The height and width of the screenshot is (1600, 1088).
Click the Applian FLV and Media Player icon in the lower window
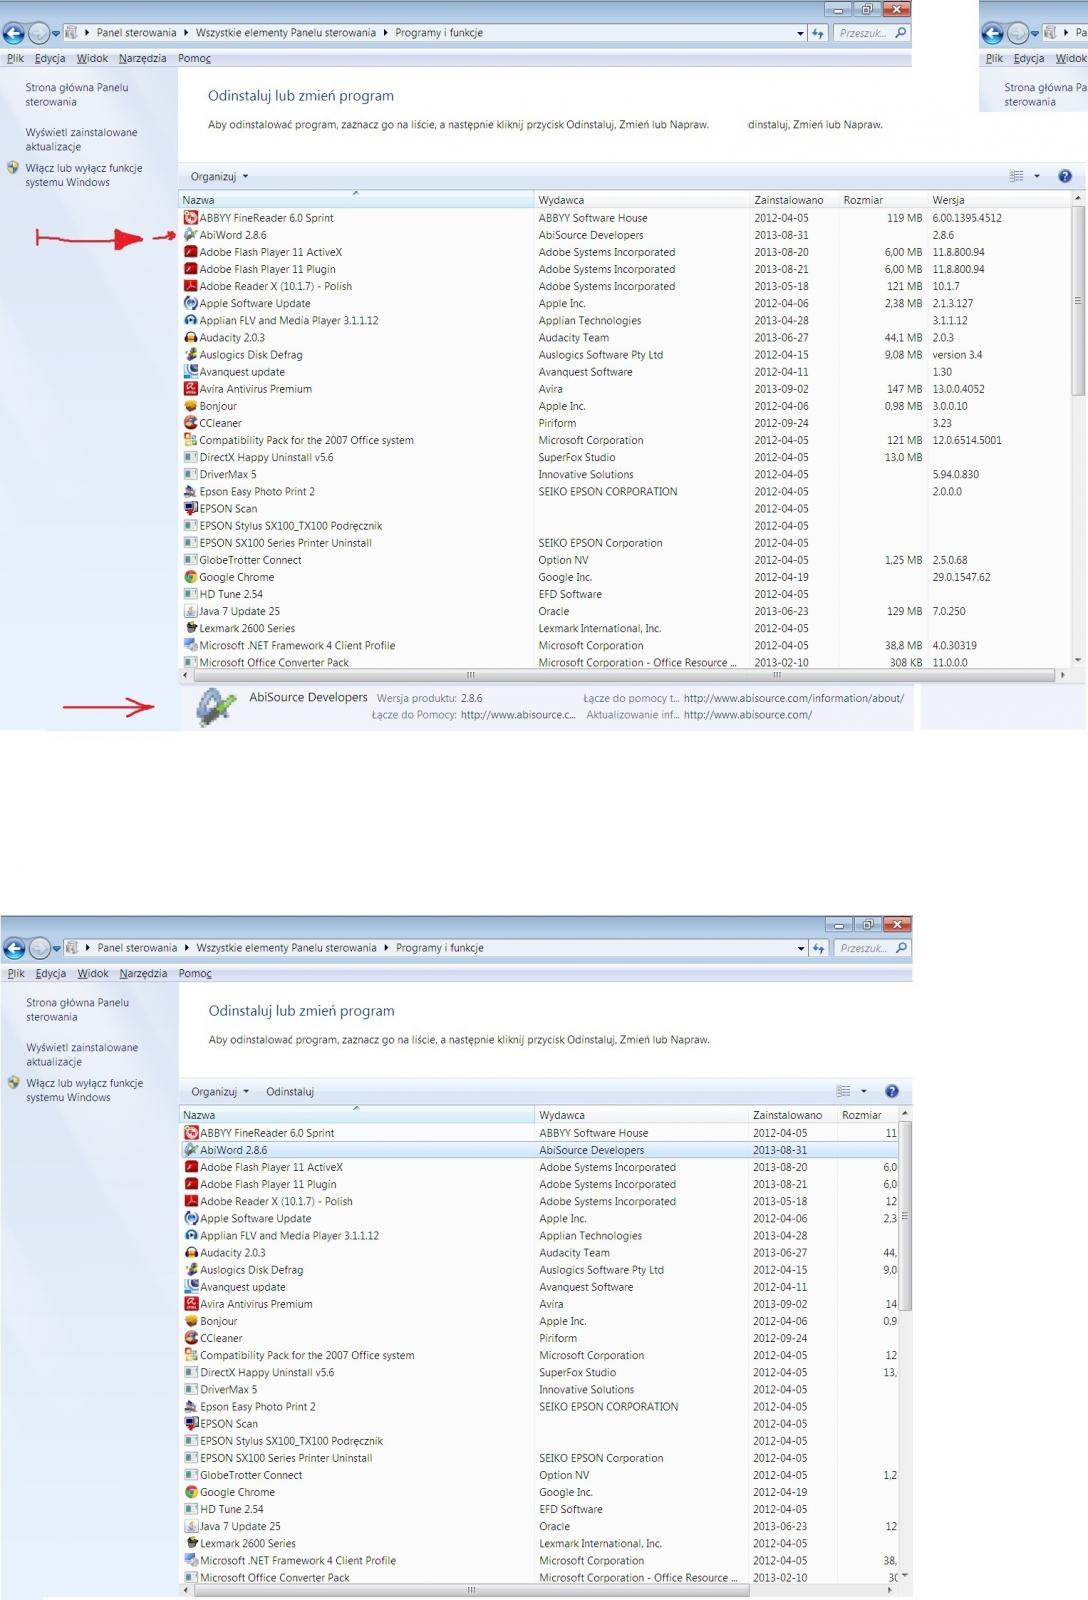tap(192, 1235)
